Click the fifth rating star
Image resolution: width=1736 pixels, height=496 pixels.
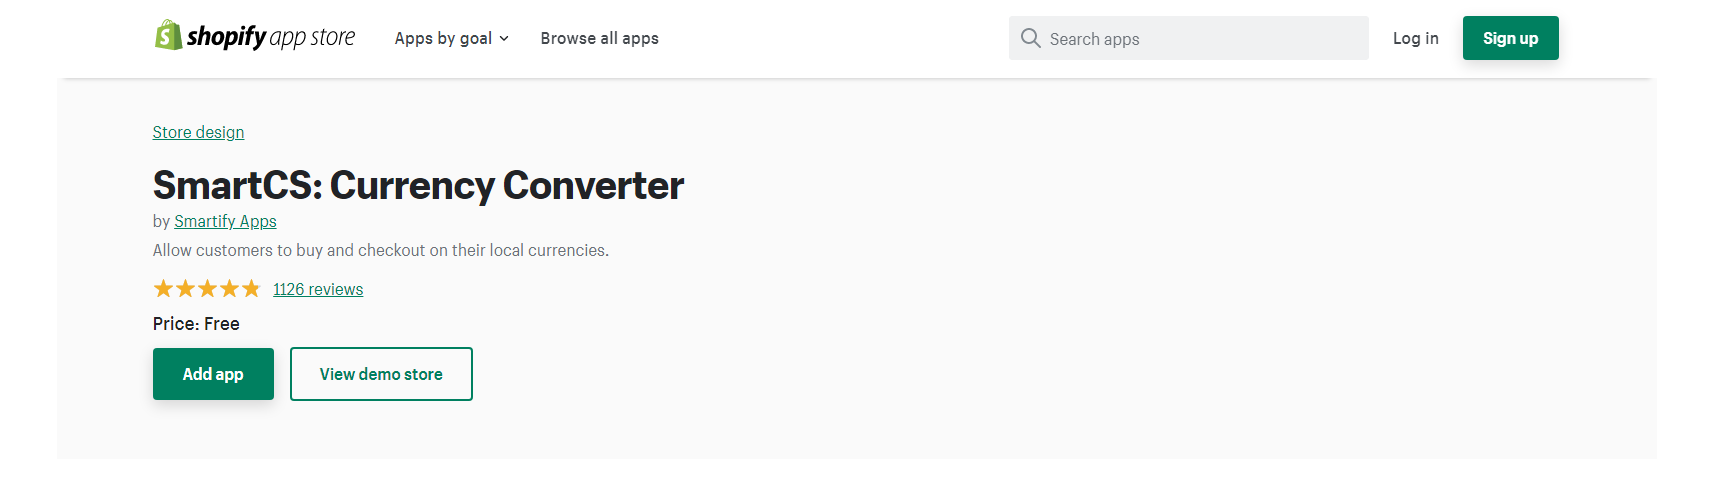(x=251, y=289)
